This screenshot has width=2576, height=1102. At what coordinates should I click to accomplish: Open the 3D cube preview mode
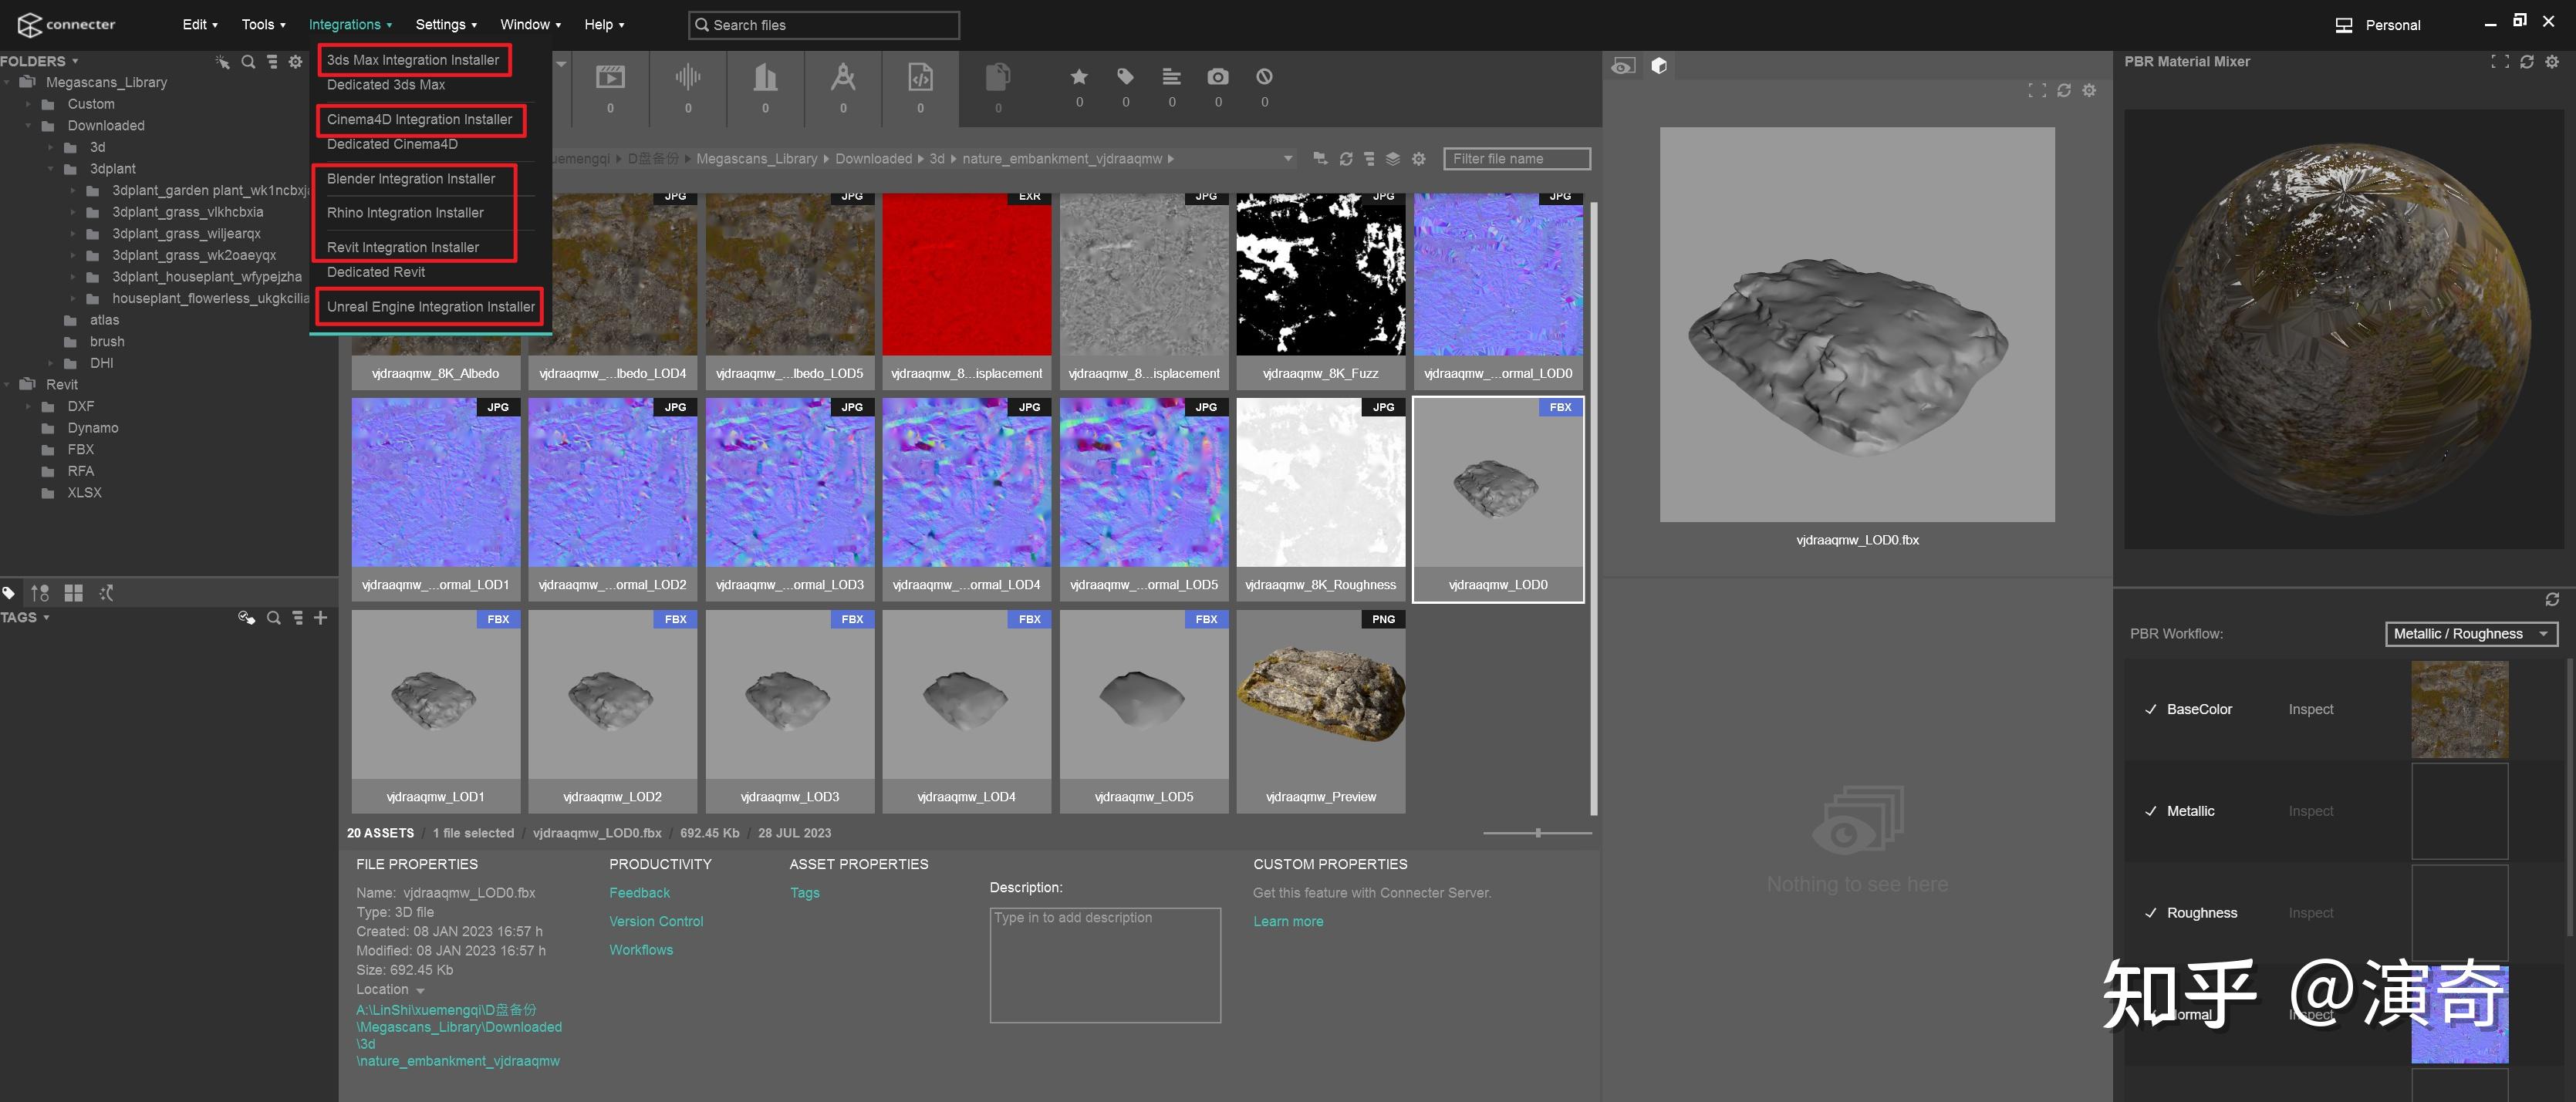pyautogui.click(x=1659, y=66)
